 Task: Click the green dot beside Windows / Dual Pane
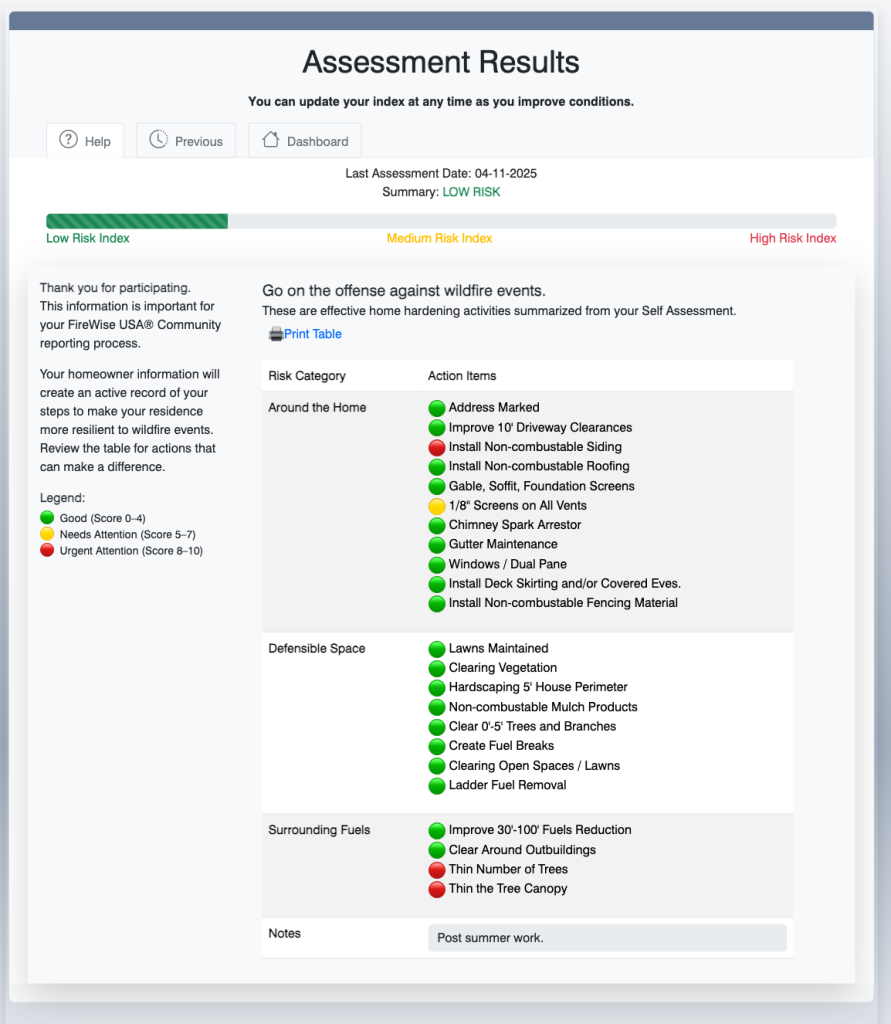[x=437, y=565]
